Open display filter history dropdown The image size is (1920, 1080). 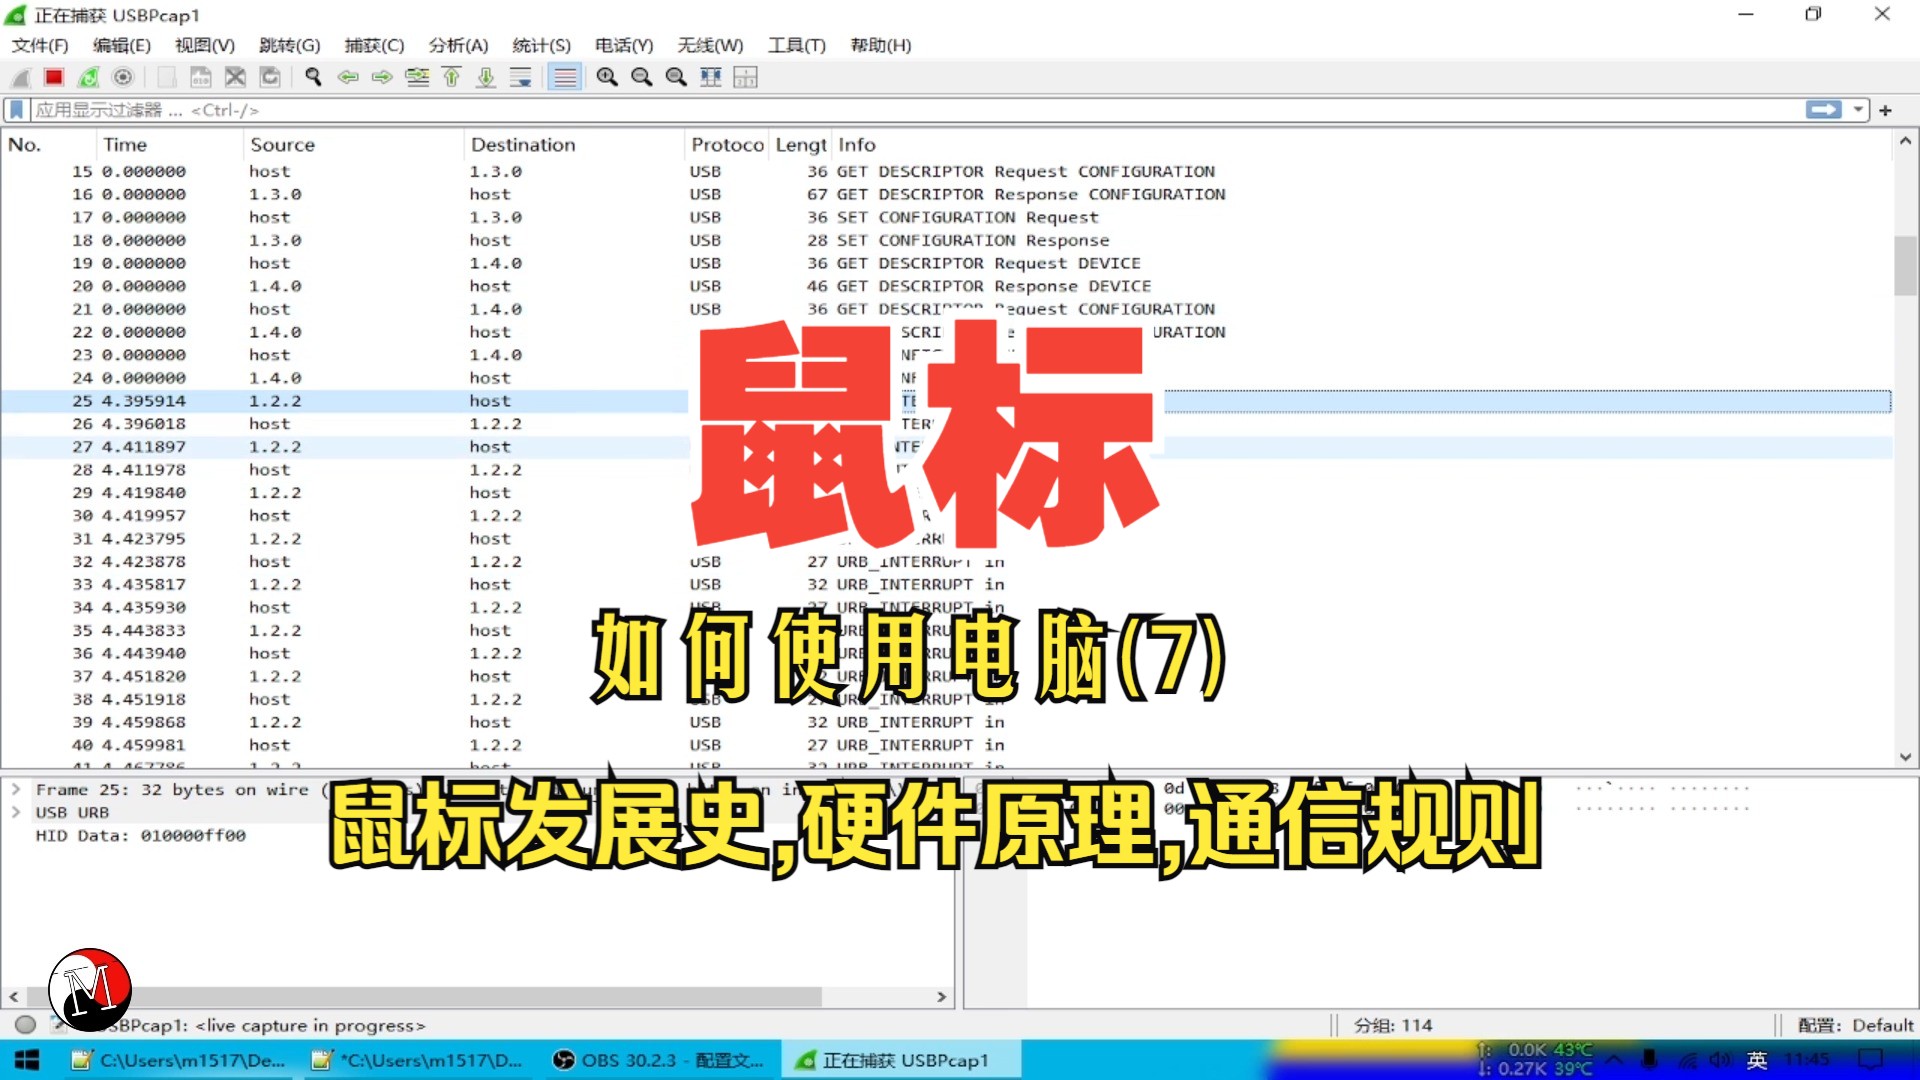1858,110
